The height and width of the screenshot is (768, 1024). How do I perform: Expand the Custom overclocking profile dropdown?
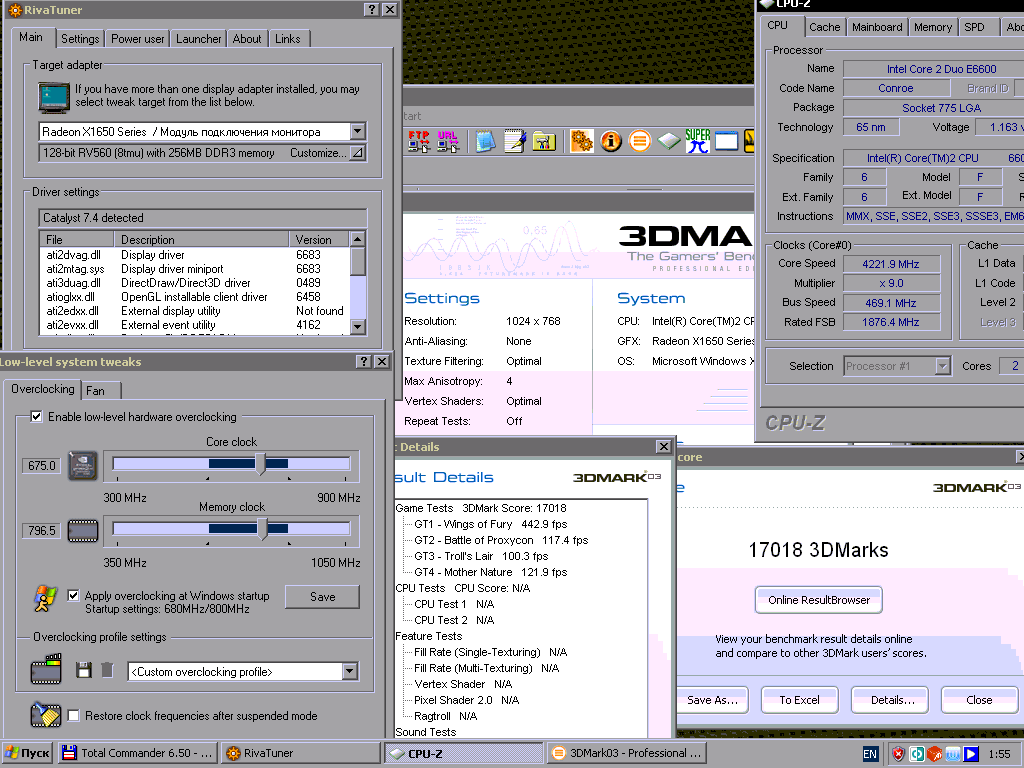coord(349,671)
